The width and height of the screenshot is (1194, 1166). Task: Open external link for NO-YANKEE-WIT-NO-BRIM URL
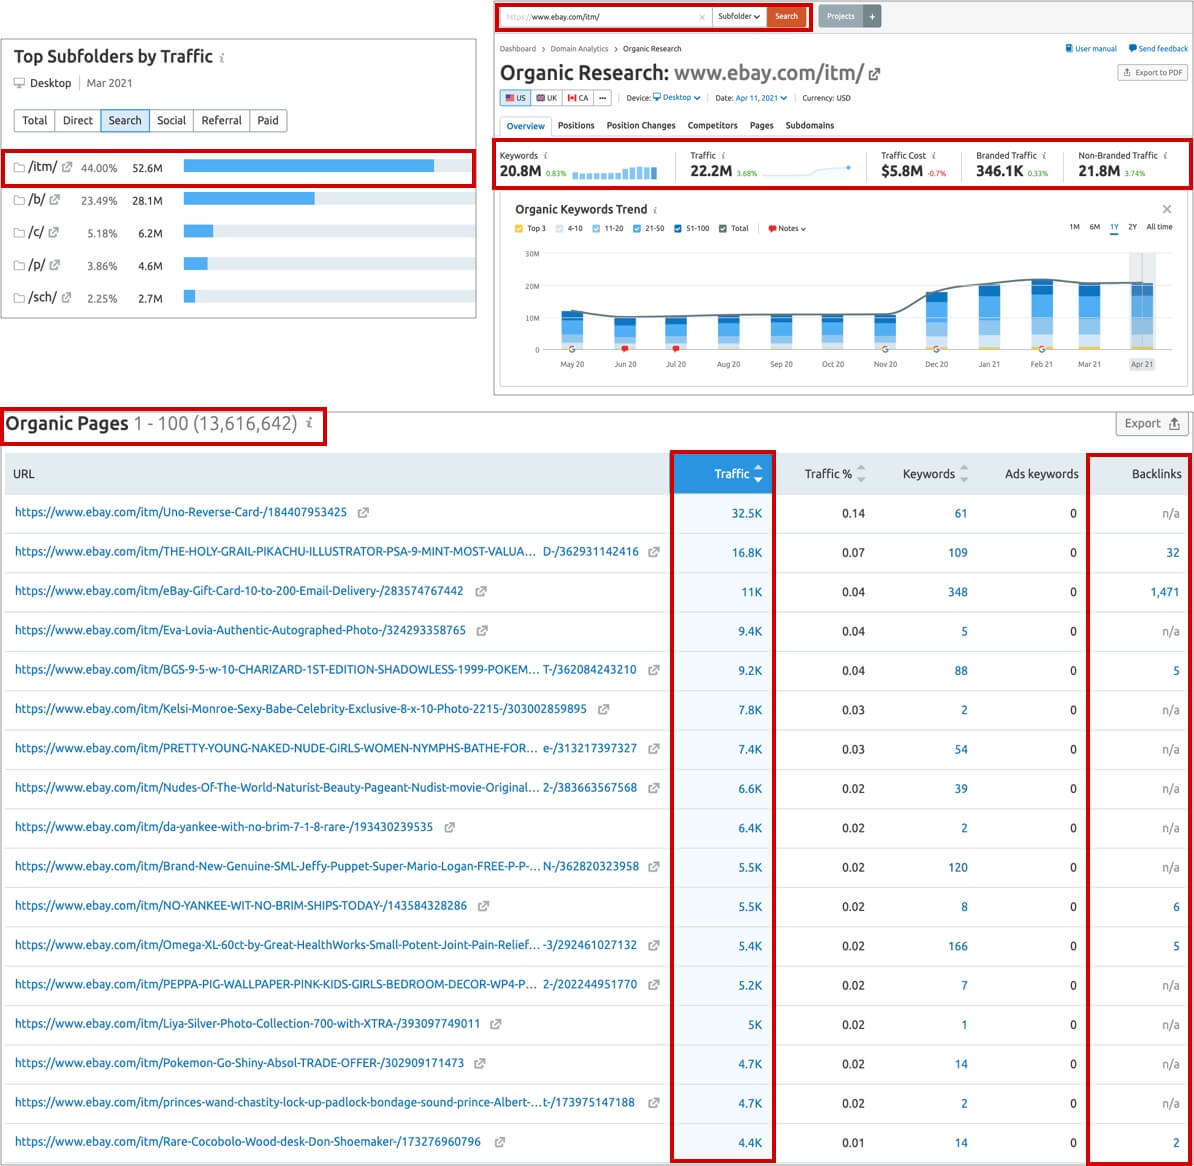[483, 906]
